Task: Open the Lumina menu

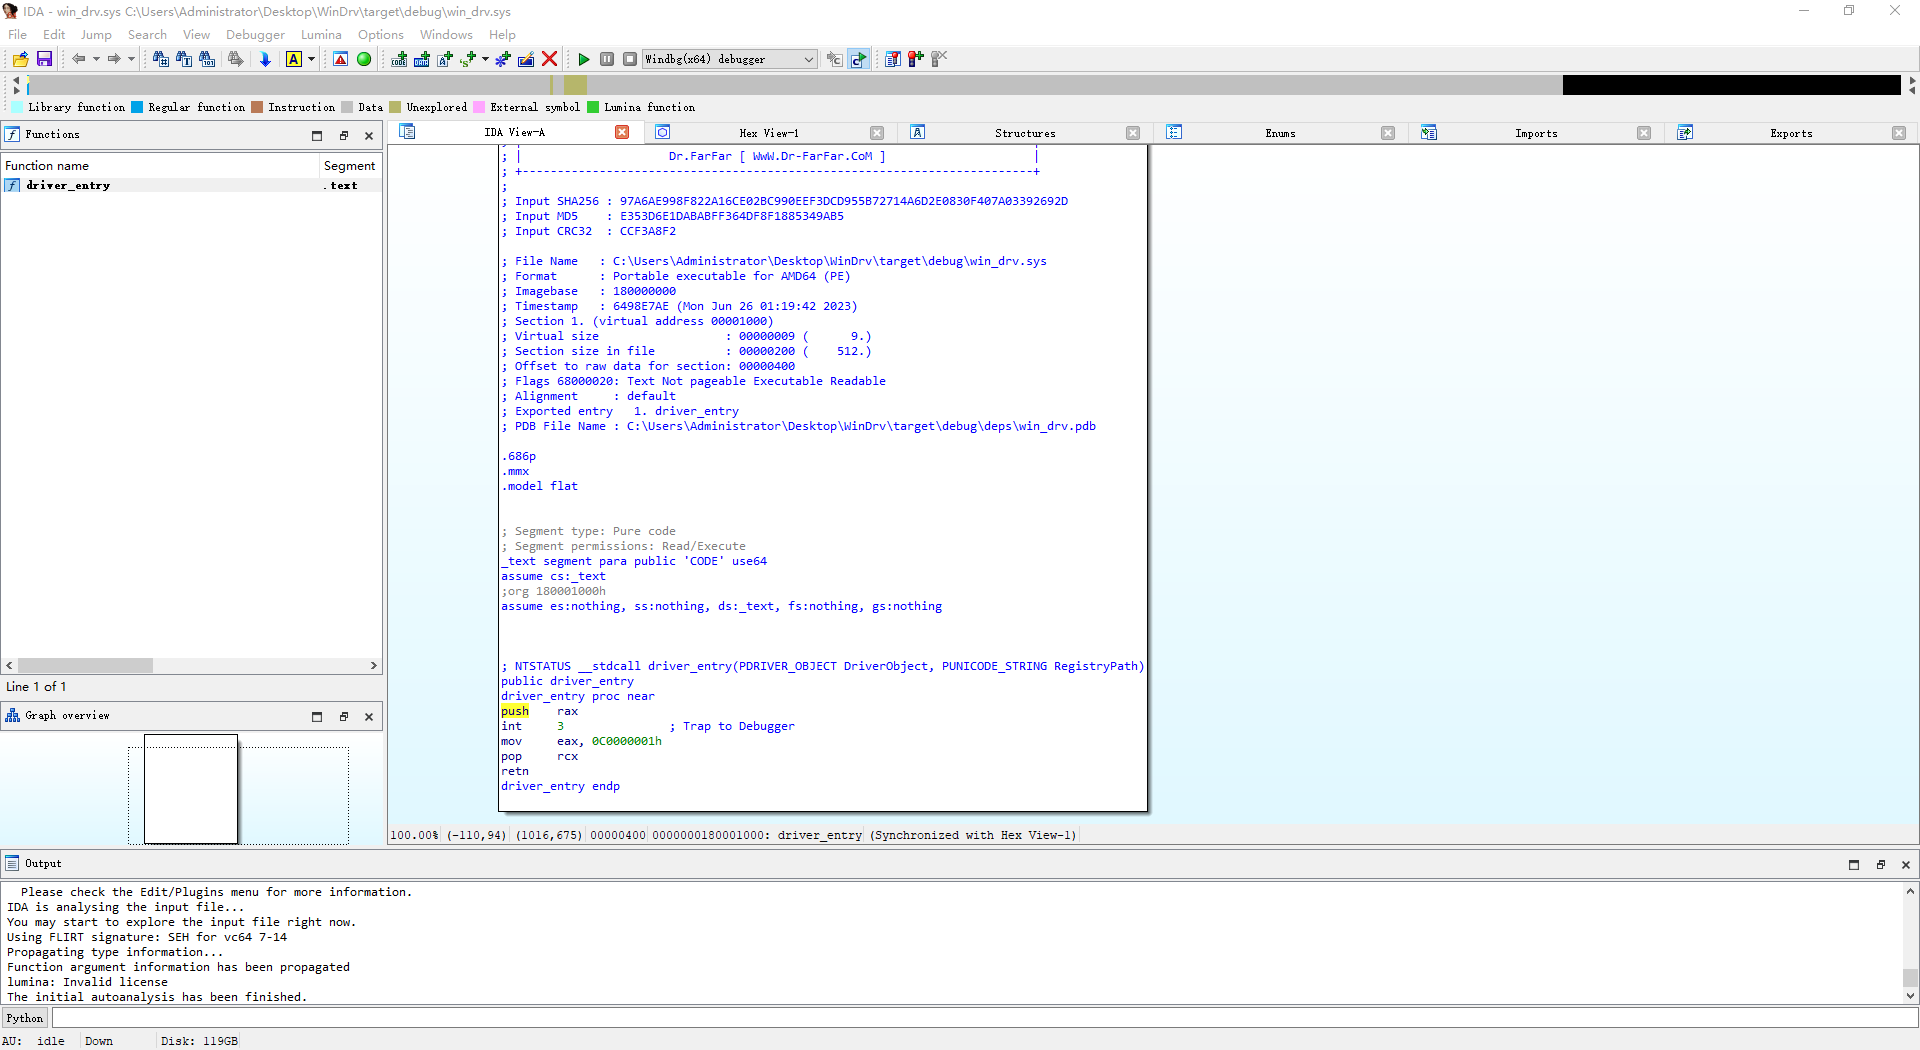Action: [x=321, y=34]
